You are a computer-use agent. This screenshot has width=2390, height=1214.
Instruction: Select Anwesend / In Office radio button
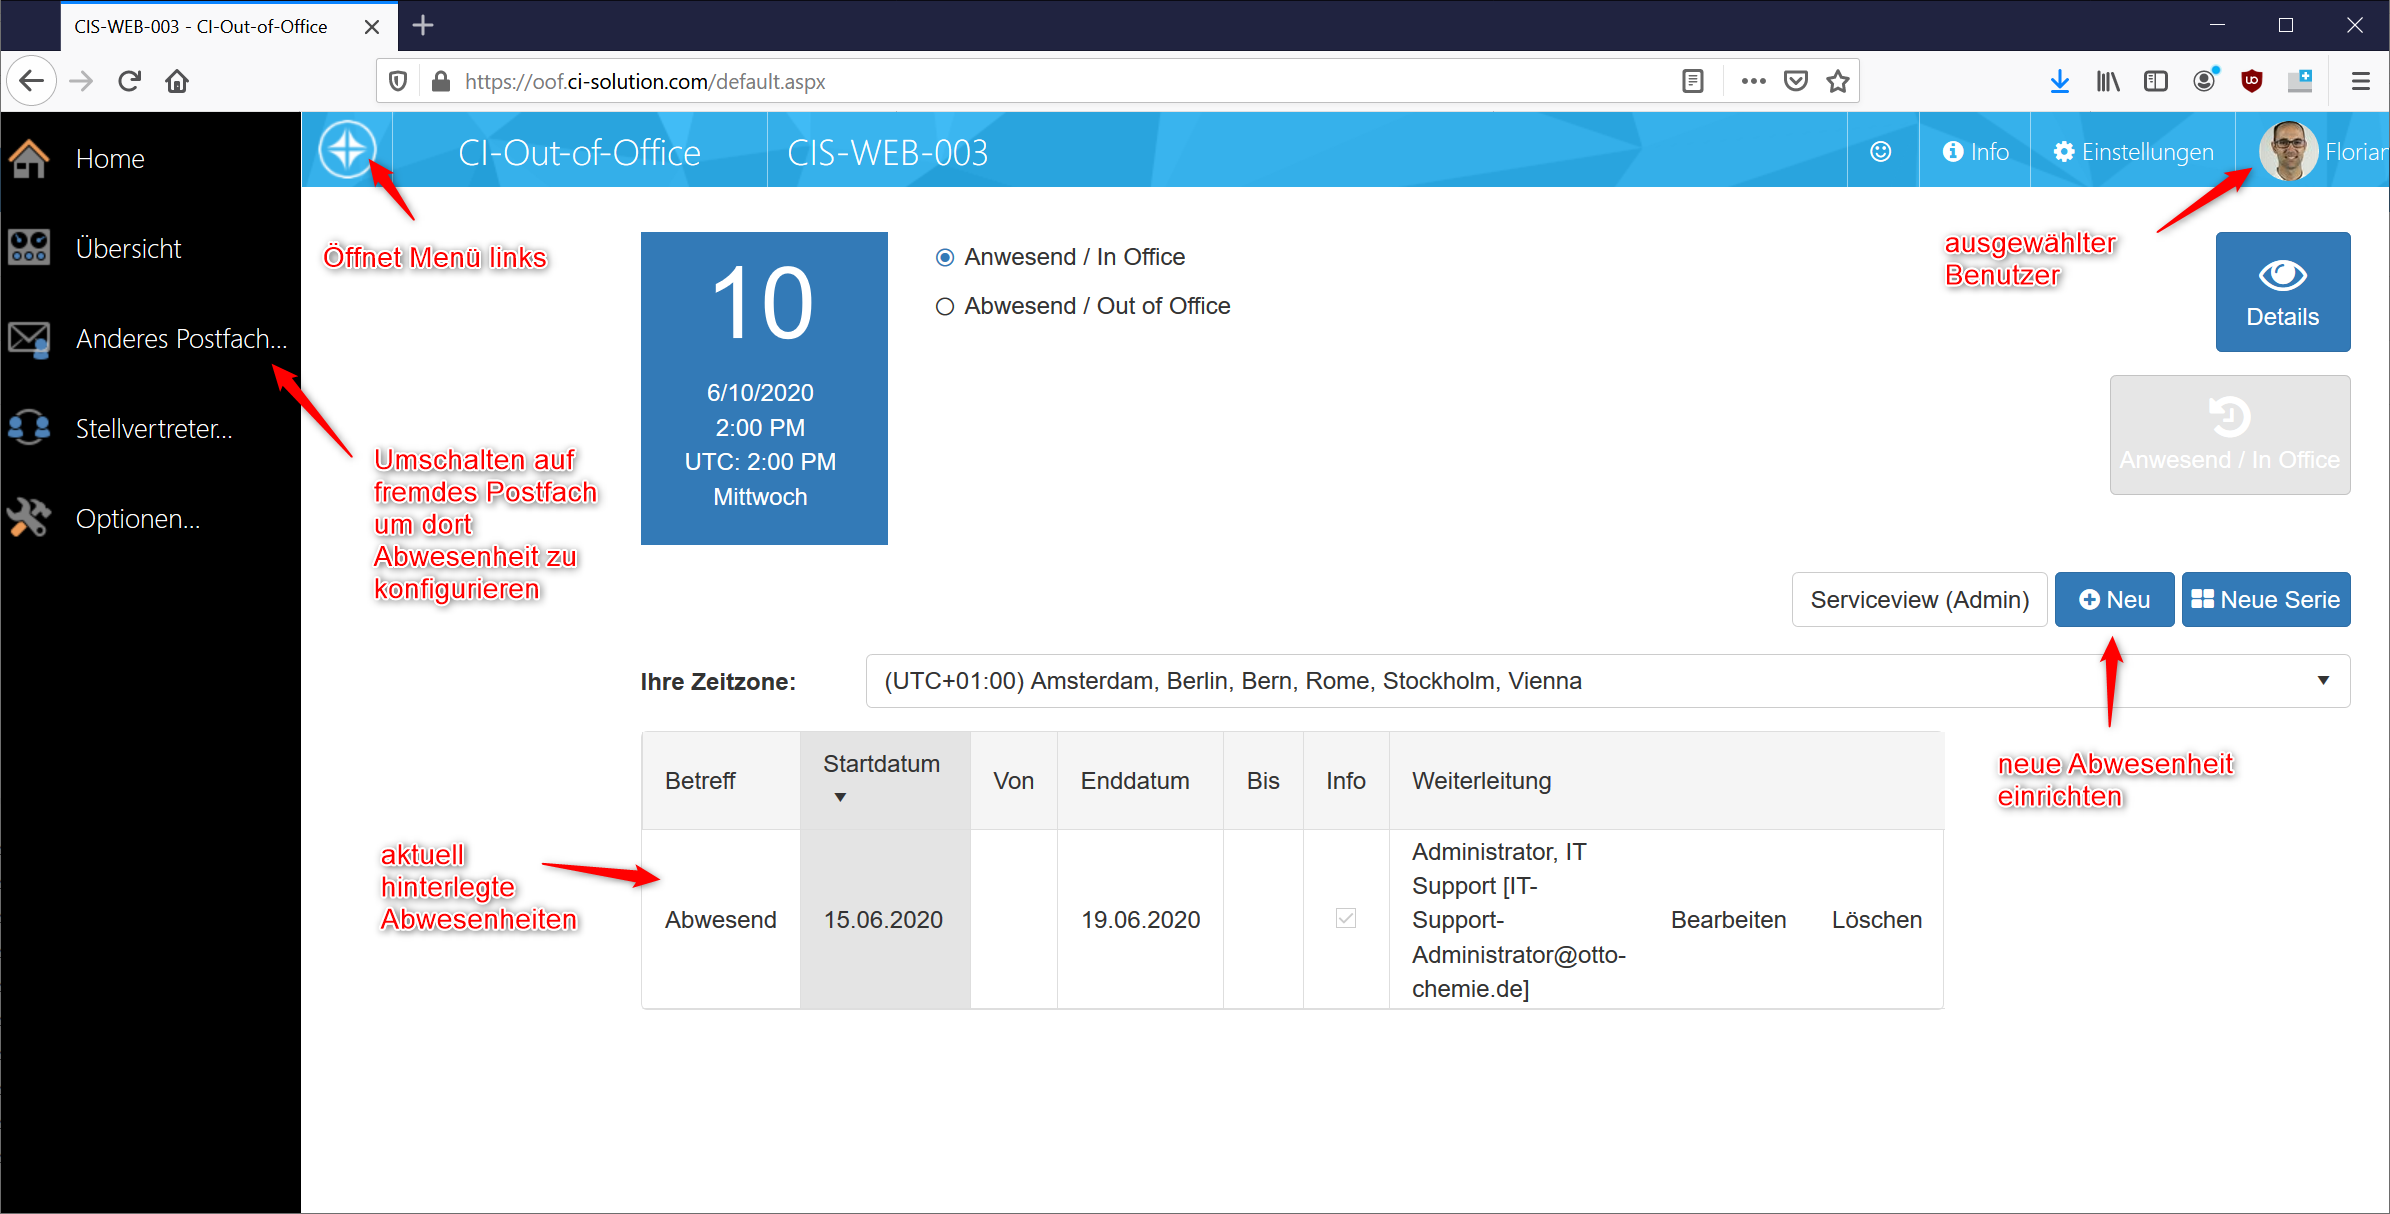pyautogui.click(x=945, y=258)
